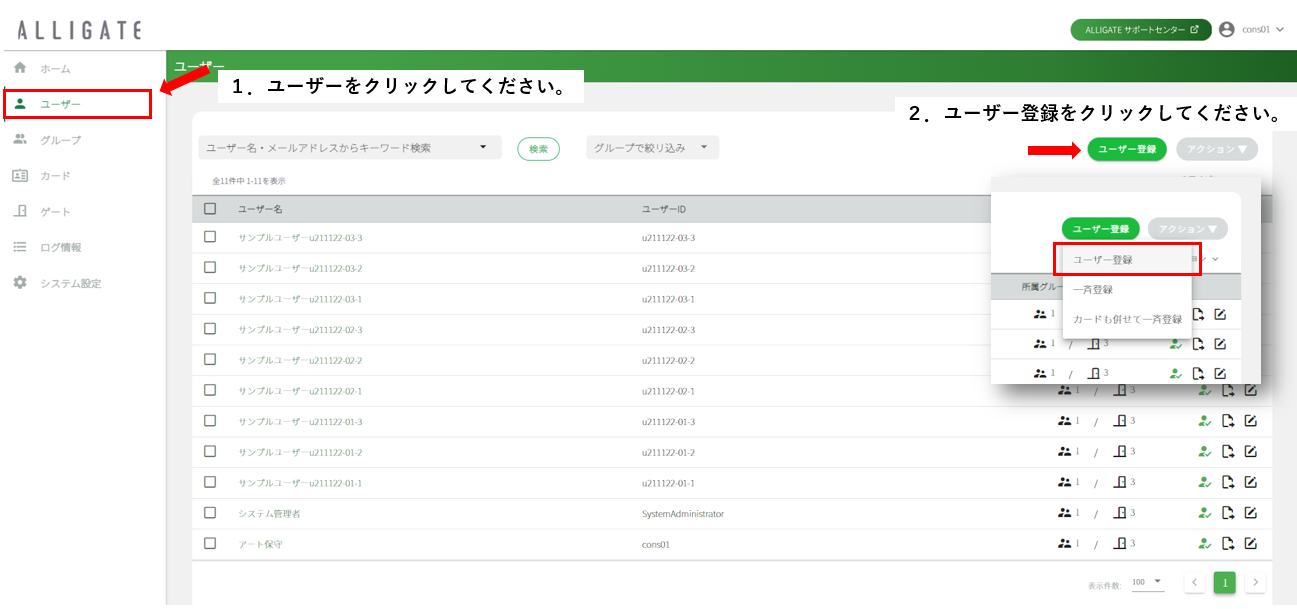Edit user サンプルユーザーu211122-01-2 via pencil icon

click(x=1250, y=452)
